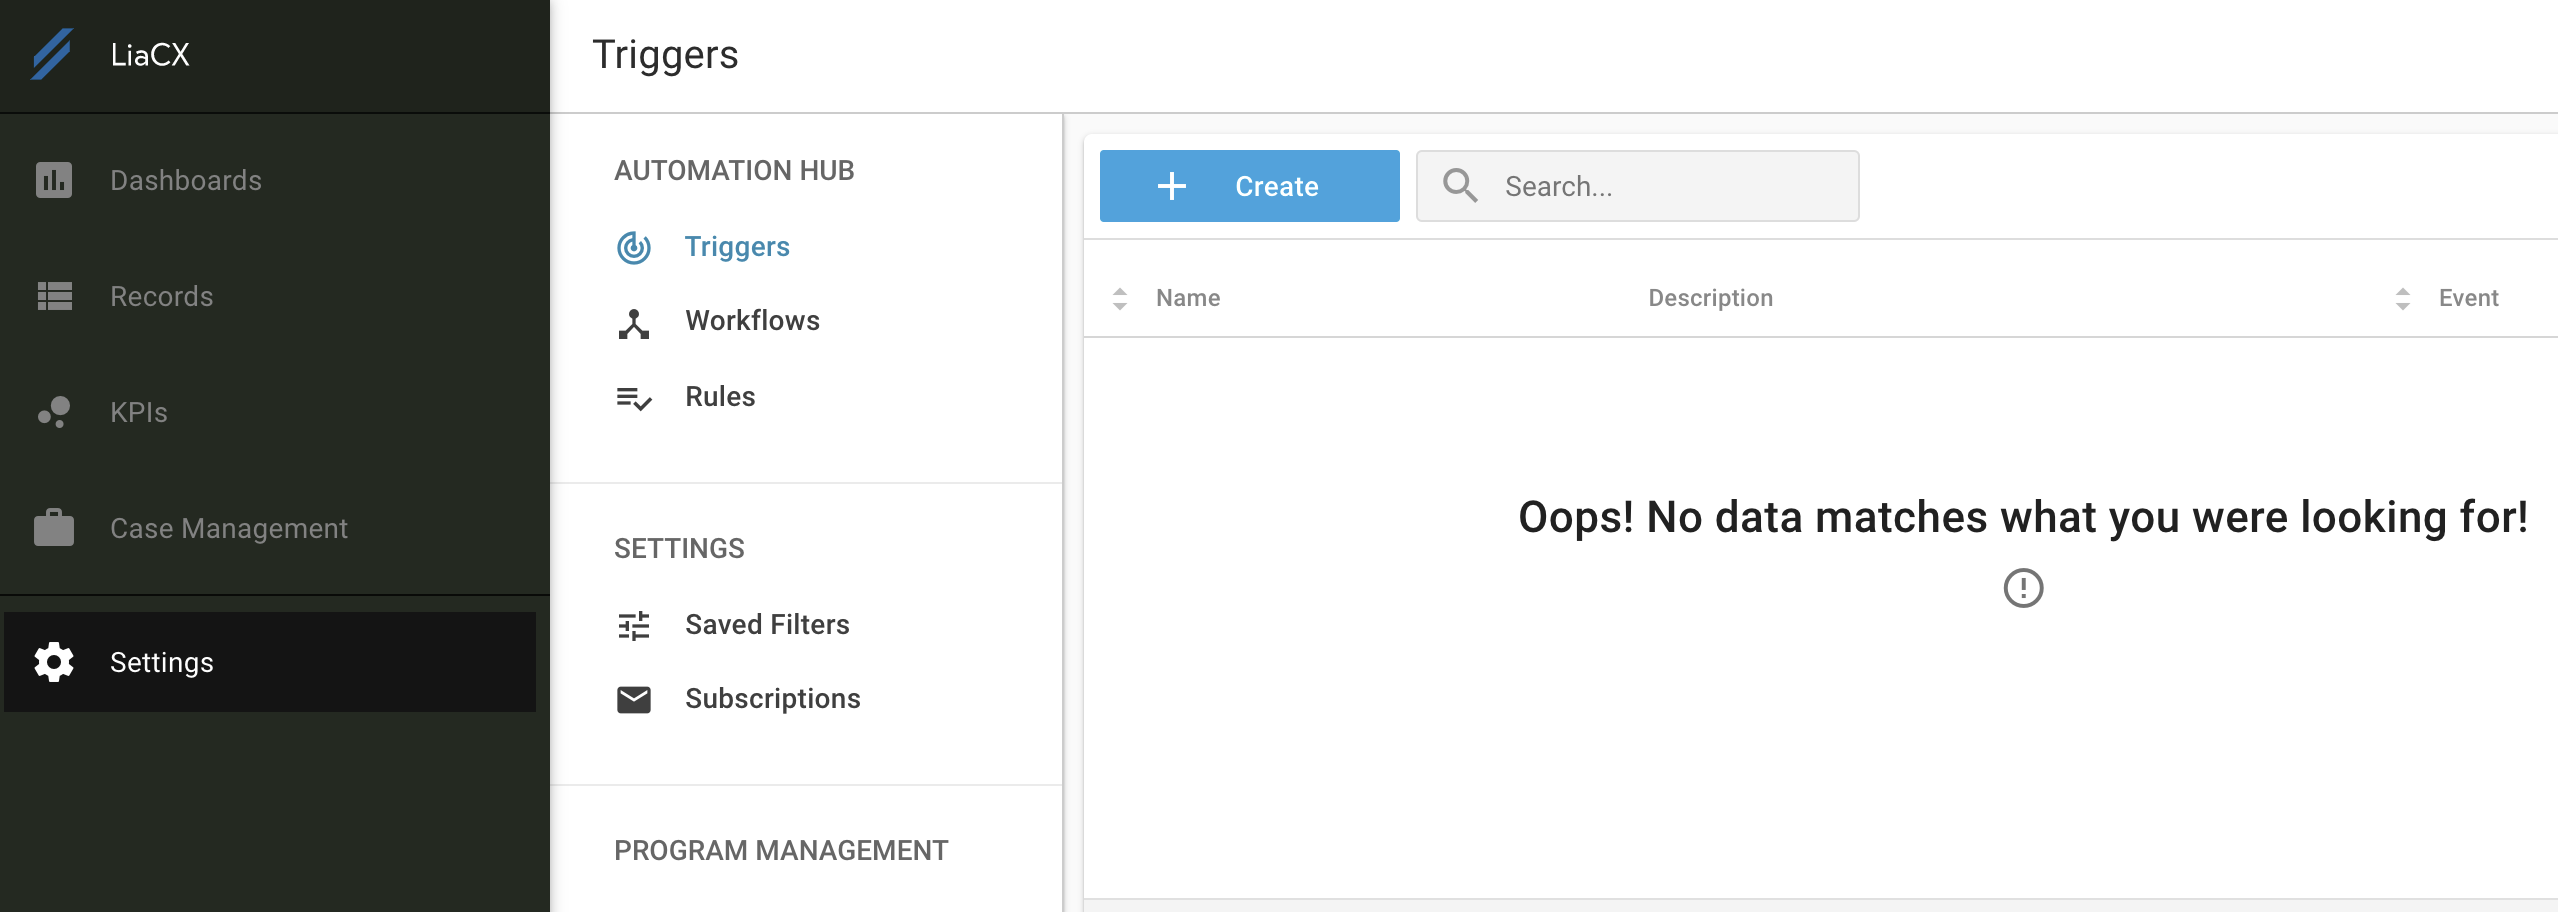Click the SETTINGS section heading

pos(679,549)
